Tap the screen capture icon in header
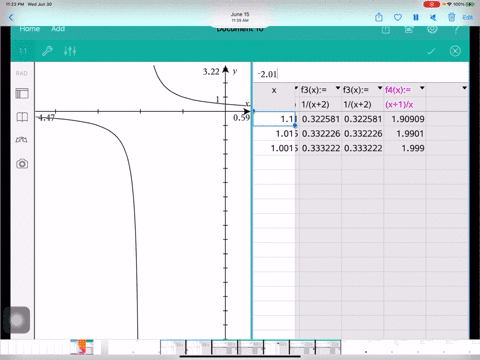 409,30
